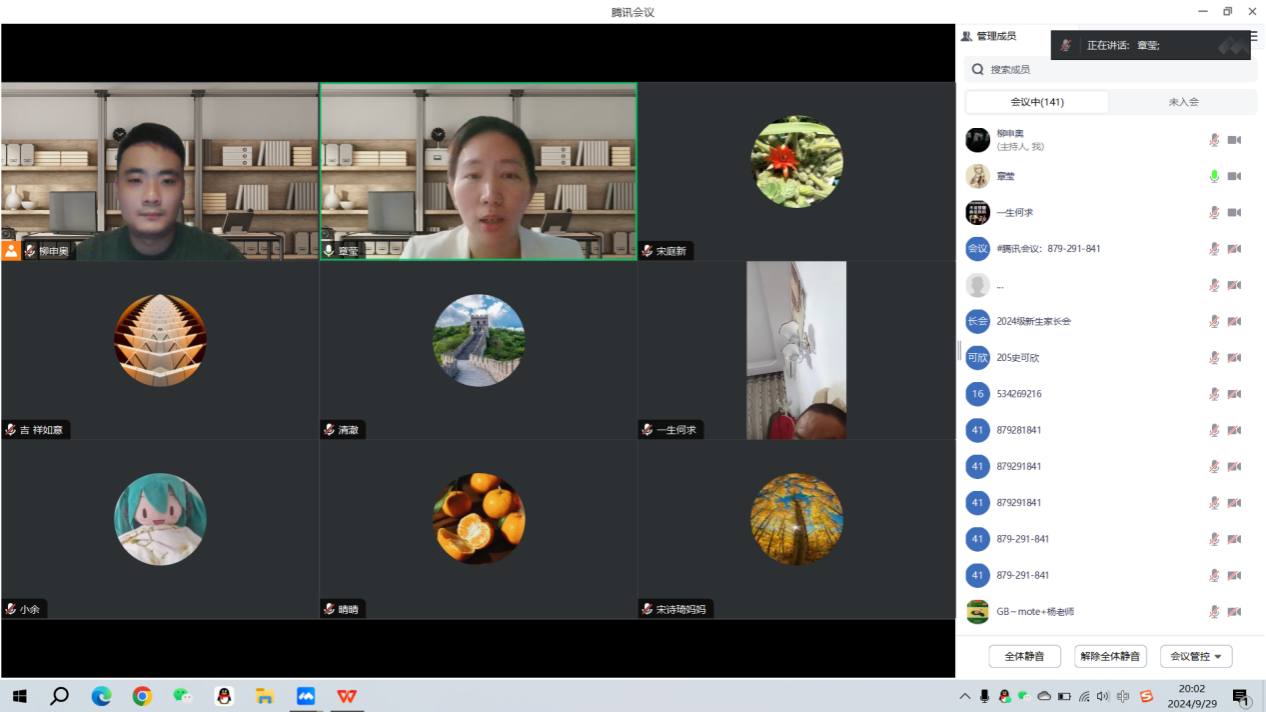Open WPS Office from the taskbar

coord(346,696)
